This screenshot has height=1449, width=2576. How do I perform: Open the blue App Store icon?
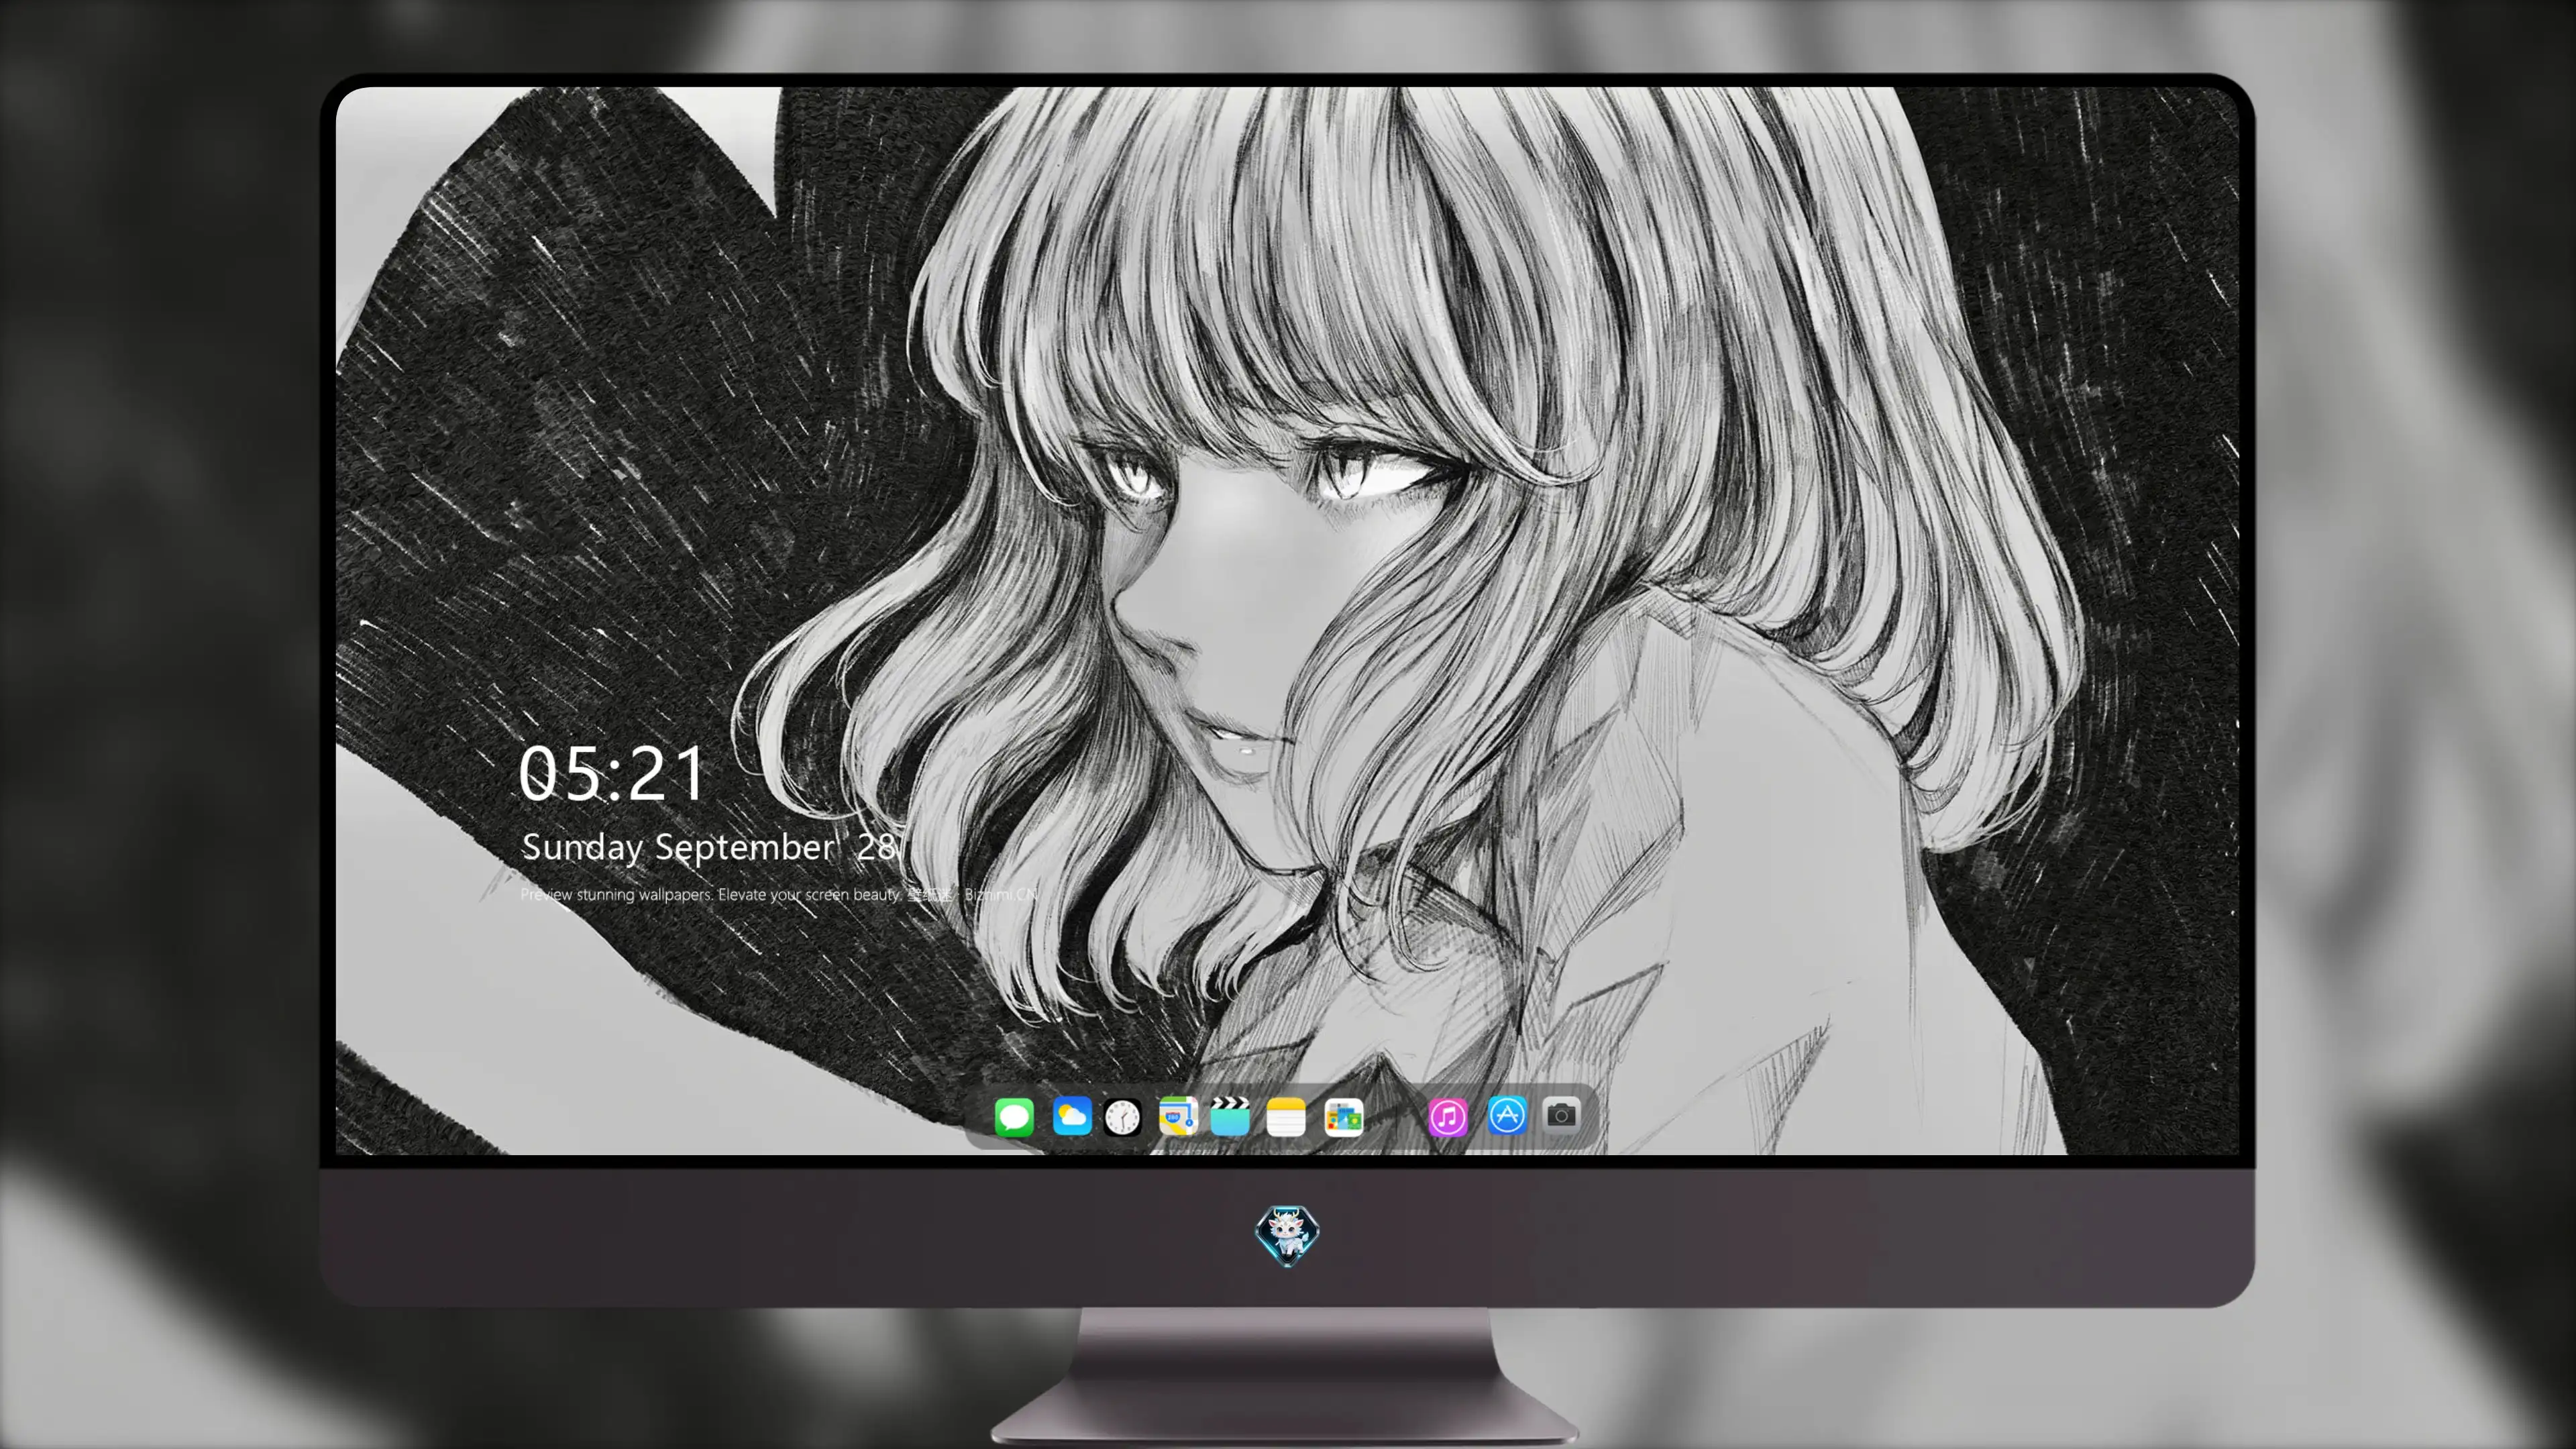coord(1507,1115)
